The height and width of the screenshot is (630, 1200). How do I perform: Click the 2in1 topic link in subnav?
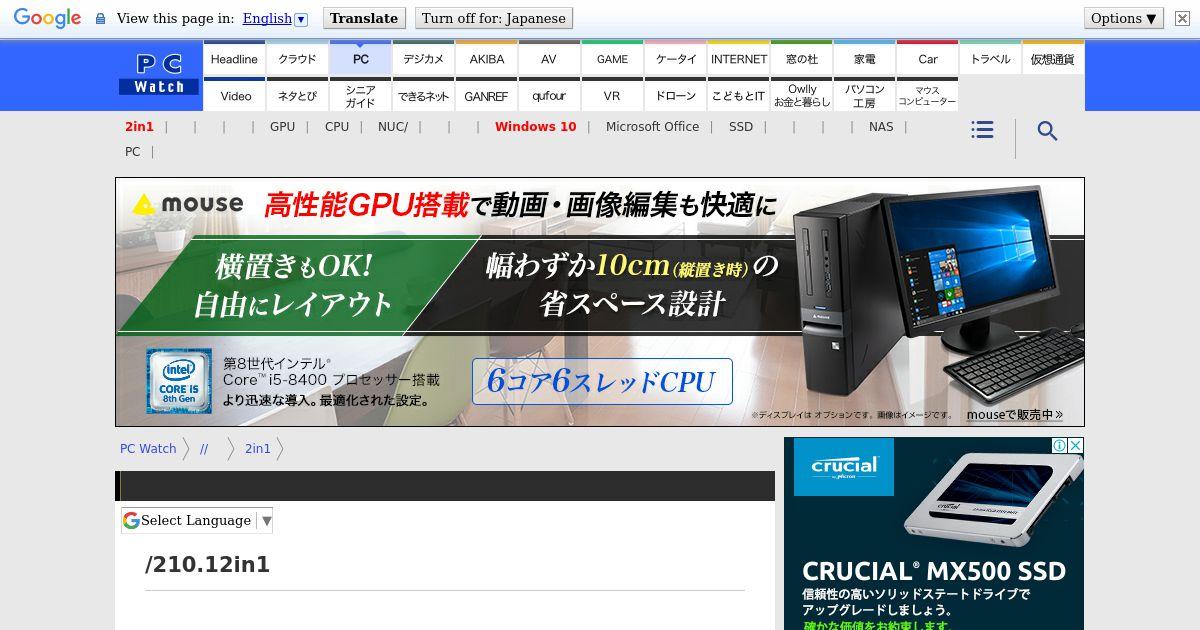[x=139, y=127]
